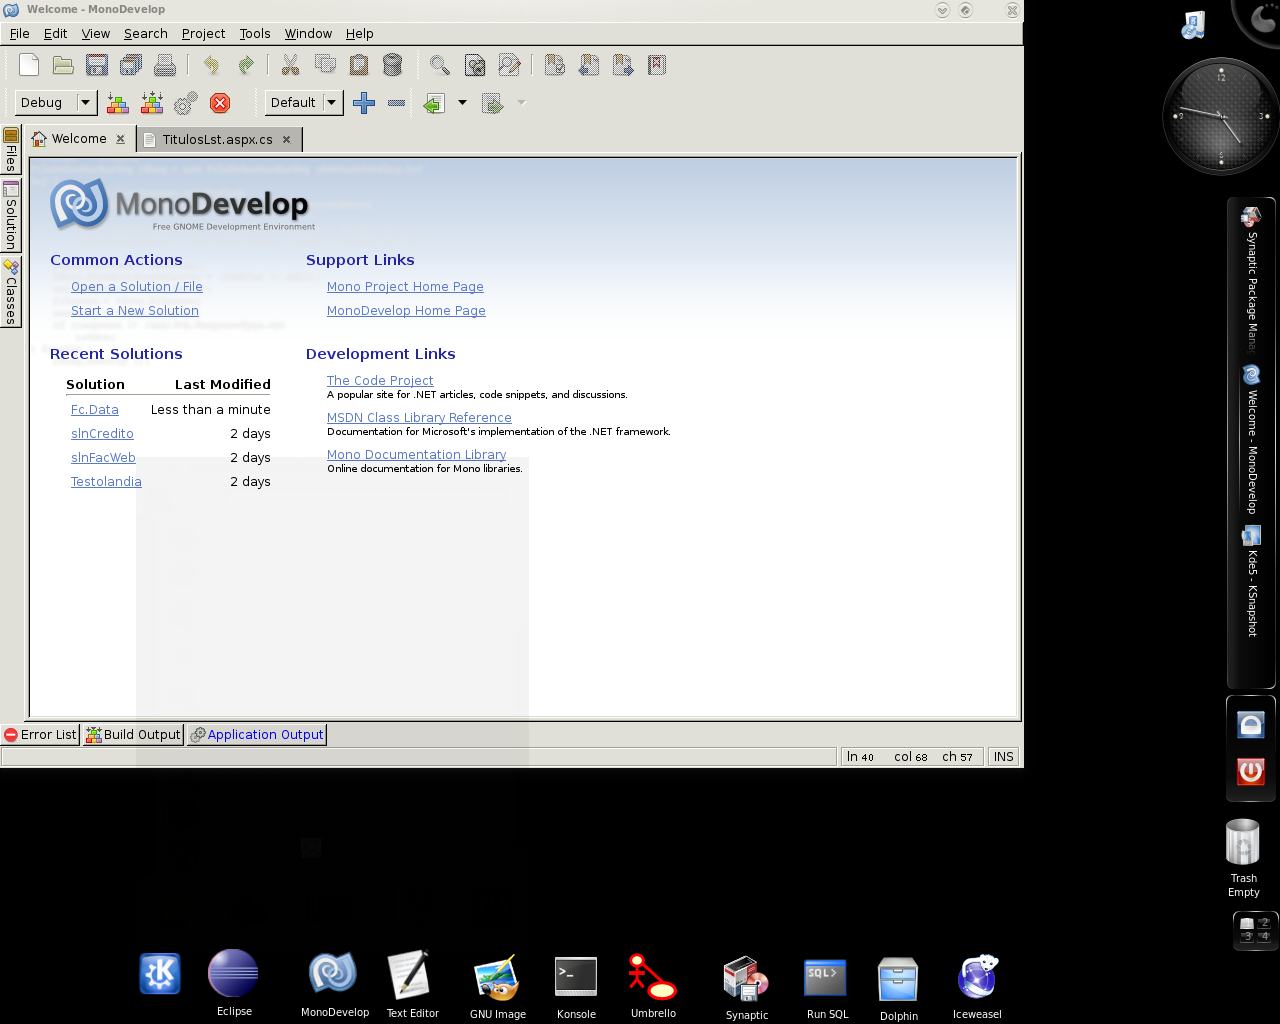Click the green Navigate Back icon

tap(434, 103)
